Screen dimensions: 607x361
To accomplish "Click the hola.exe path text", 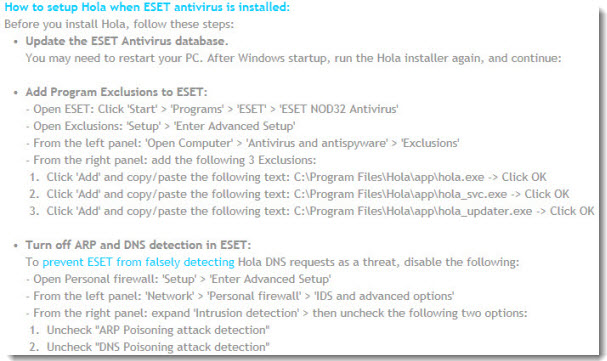I will [x=389, y=177].
